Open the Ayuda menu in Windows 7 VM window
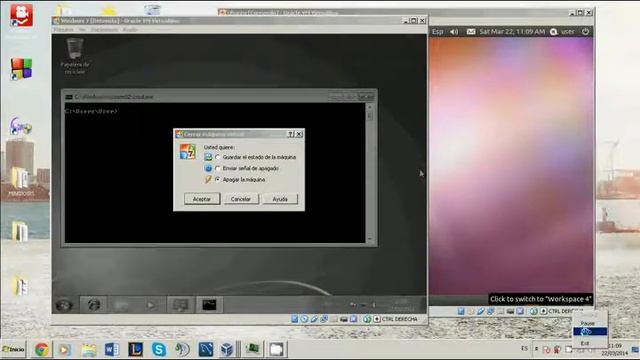The width and height of the screenshot is (640, 360). 130,30
